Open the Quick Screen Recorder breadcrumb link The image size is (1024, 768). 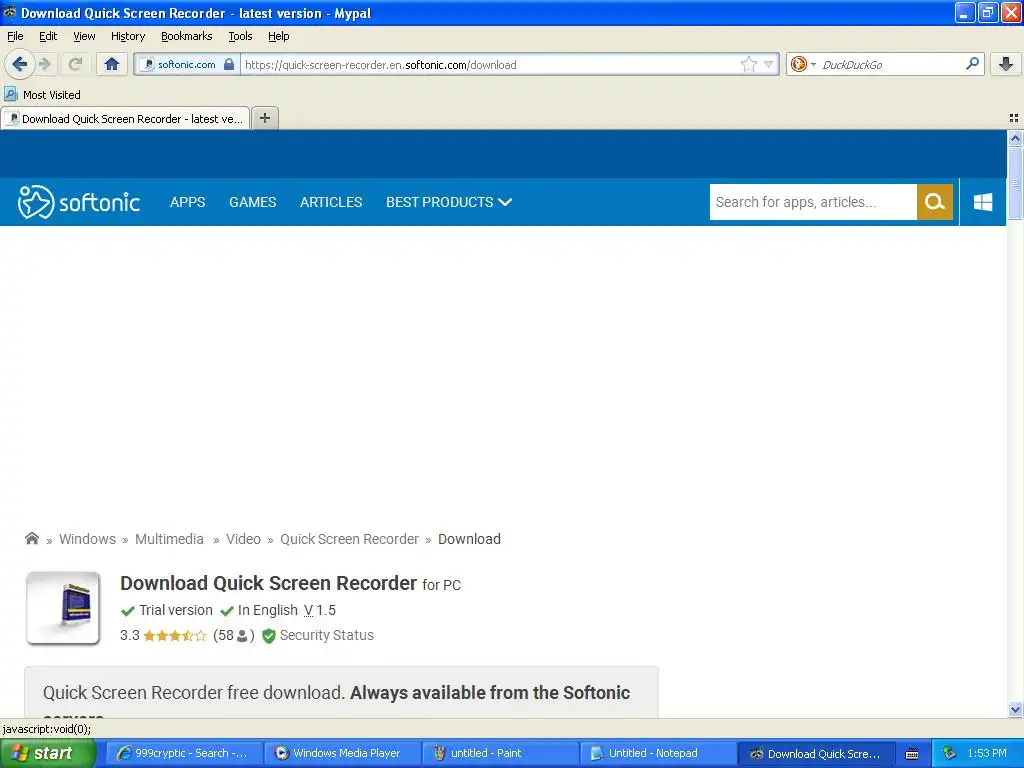(349, 539)
